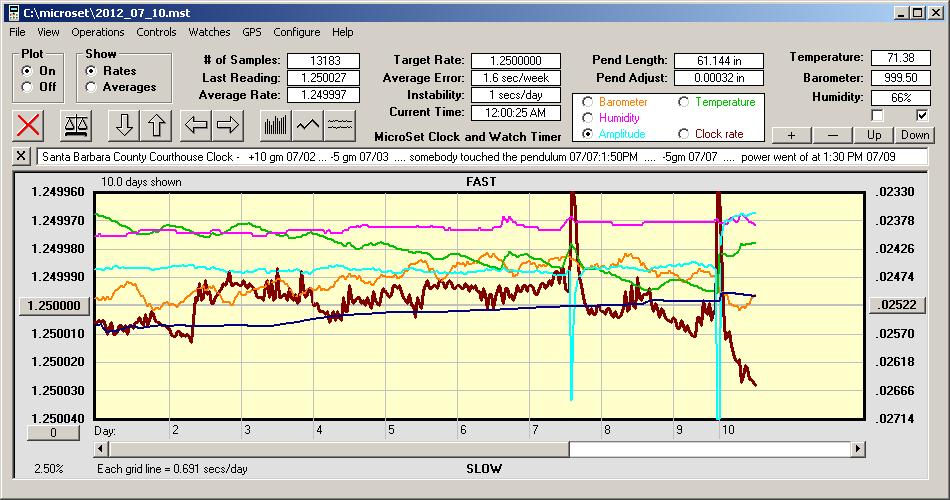Click the Up button
Screen dimensions: 950x500
coord(874,135)
